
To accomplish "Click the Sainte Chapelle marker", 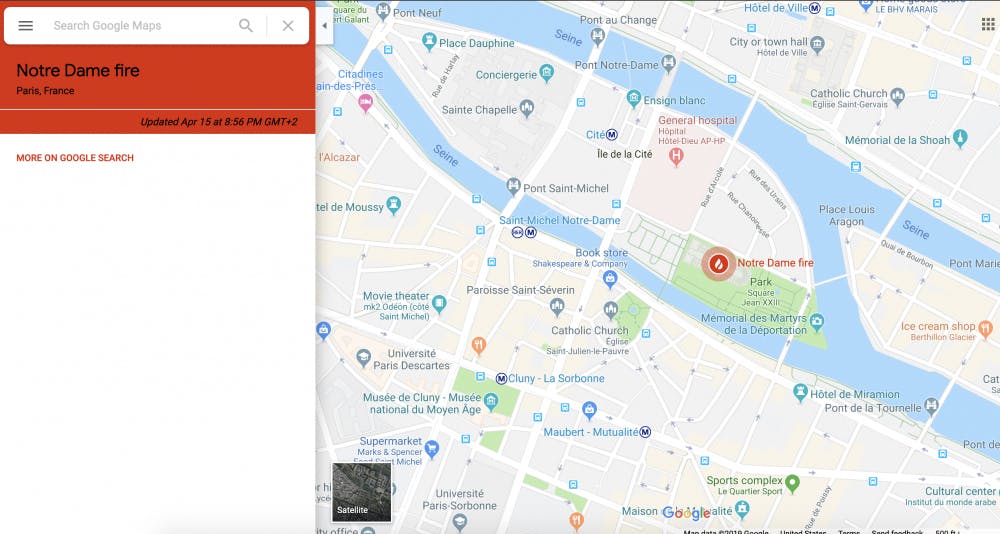I will 526,108.
